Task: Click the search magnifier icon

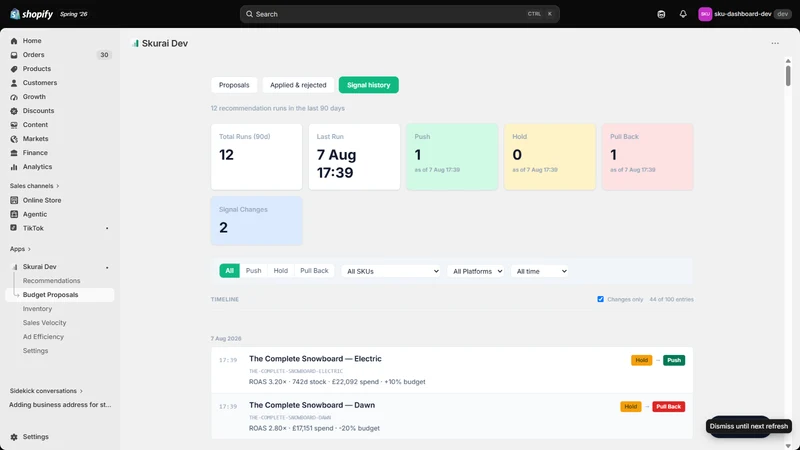Action: (x=249, y=14)
